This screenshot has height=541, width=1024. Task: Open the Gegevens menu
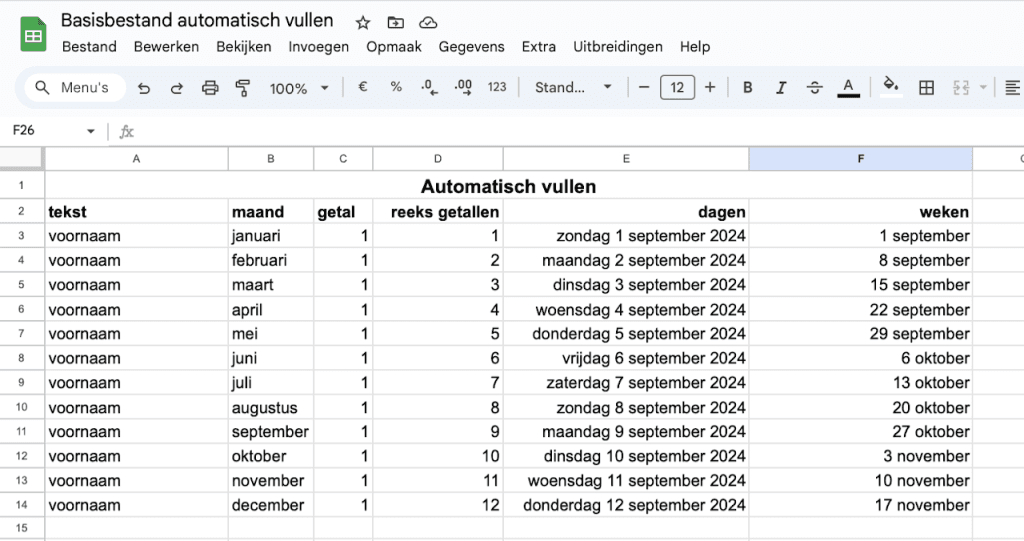click(471, 46)
